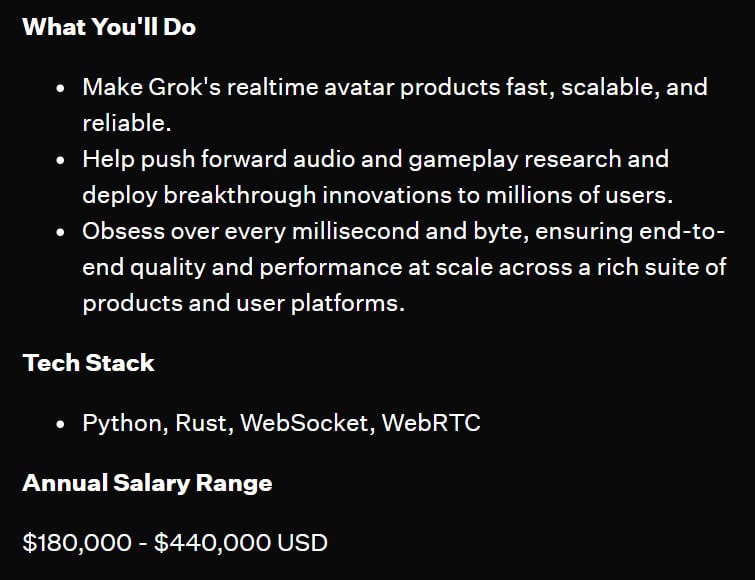Screen dimensions: 755x580
Task: Click the "Tech Stack" heading
Action: [x=88, y=362]
